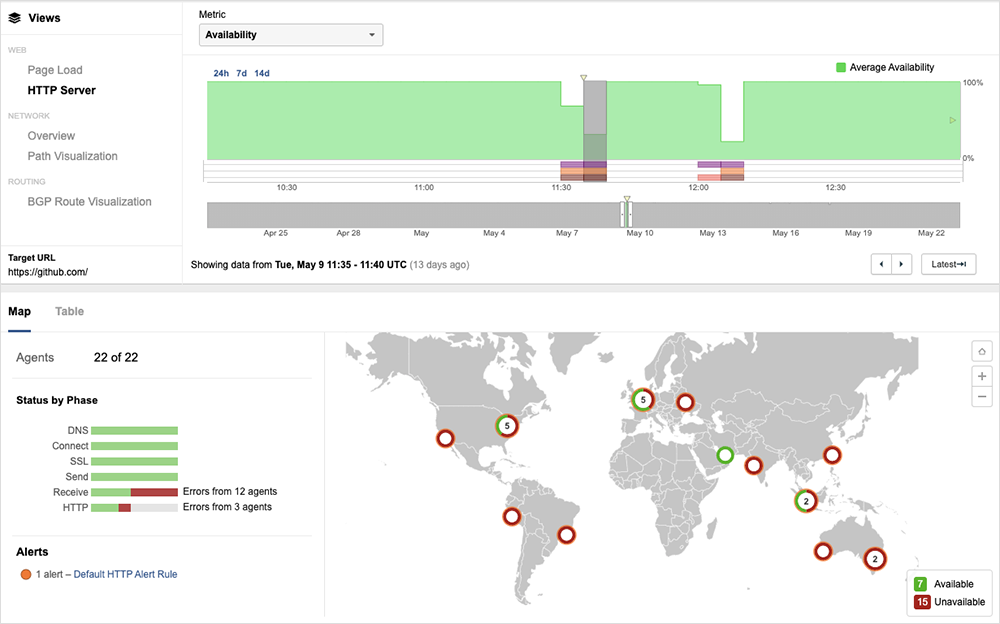Go to previous time interval arrow

pos(881,264)
